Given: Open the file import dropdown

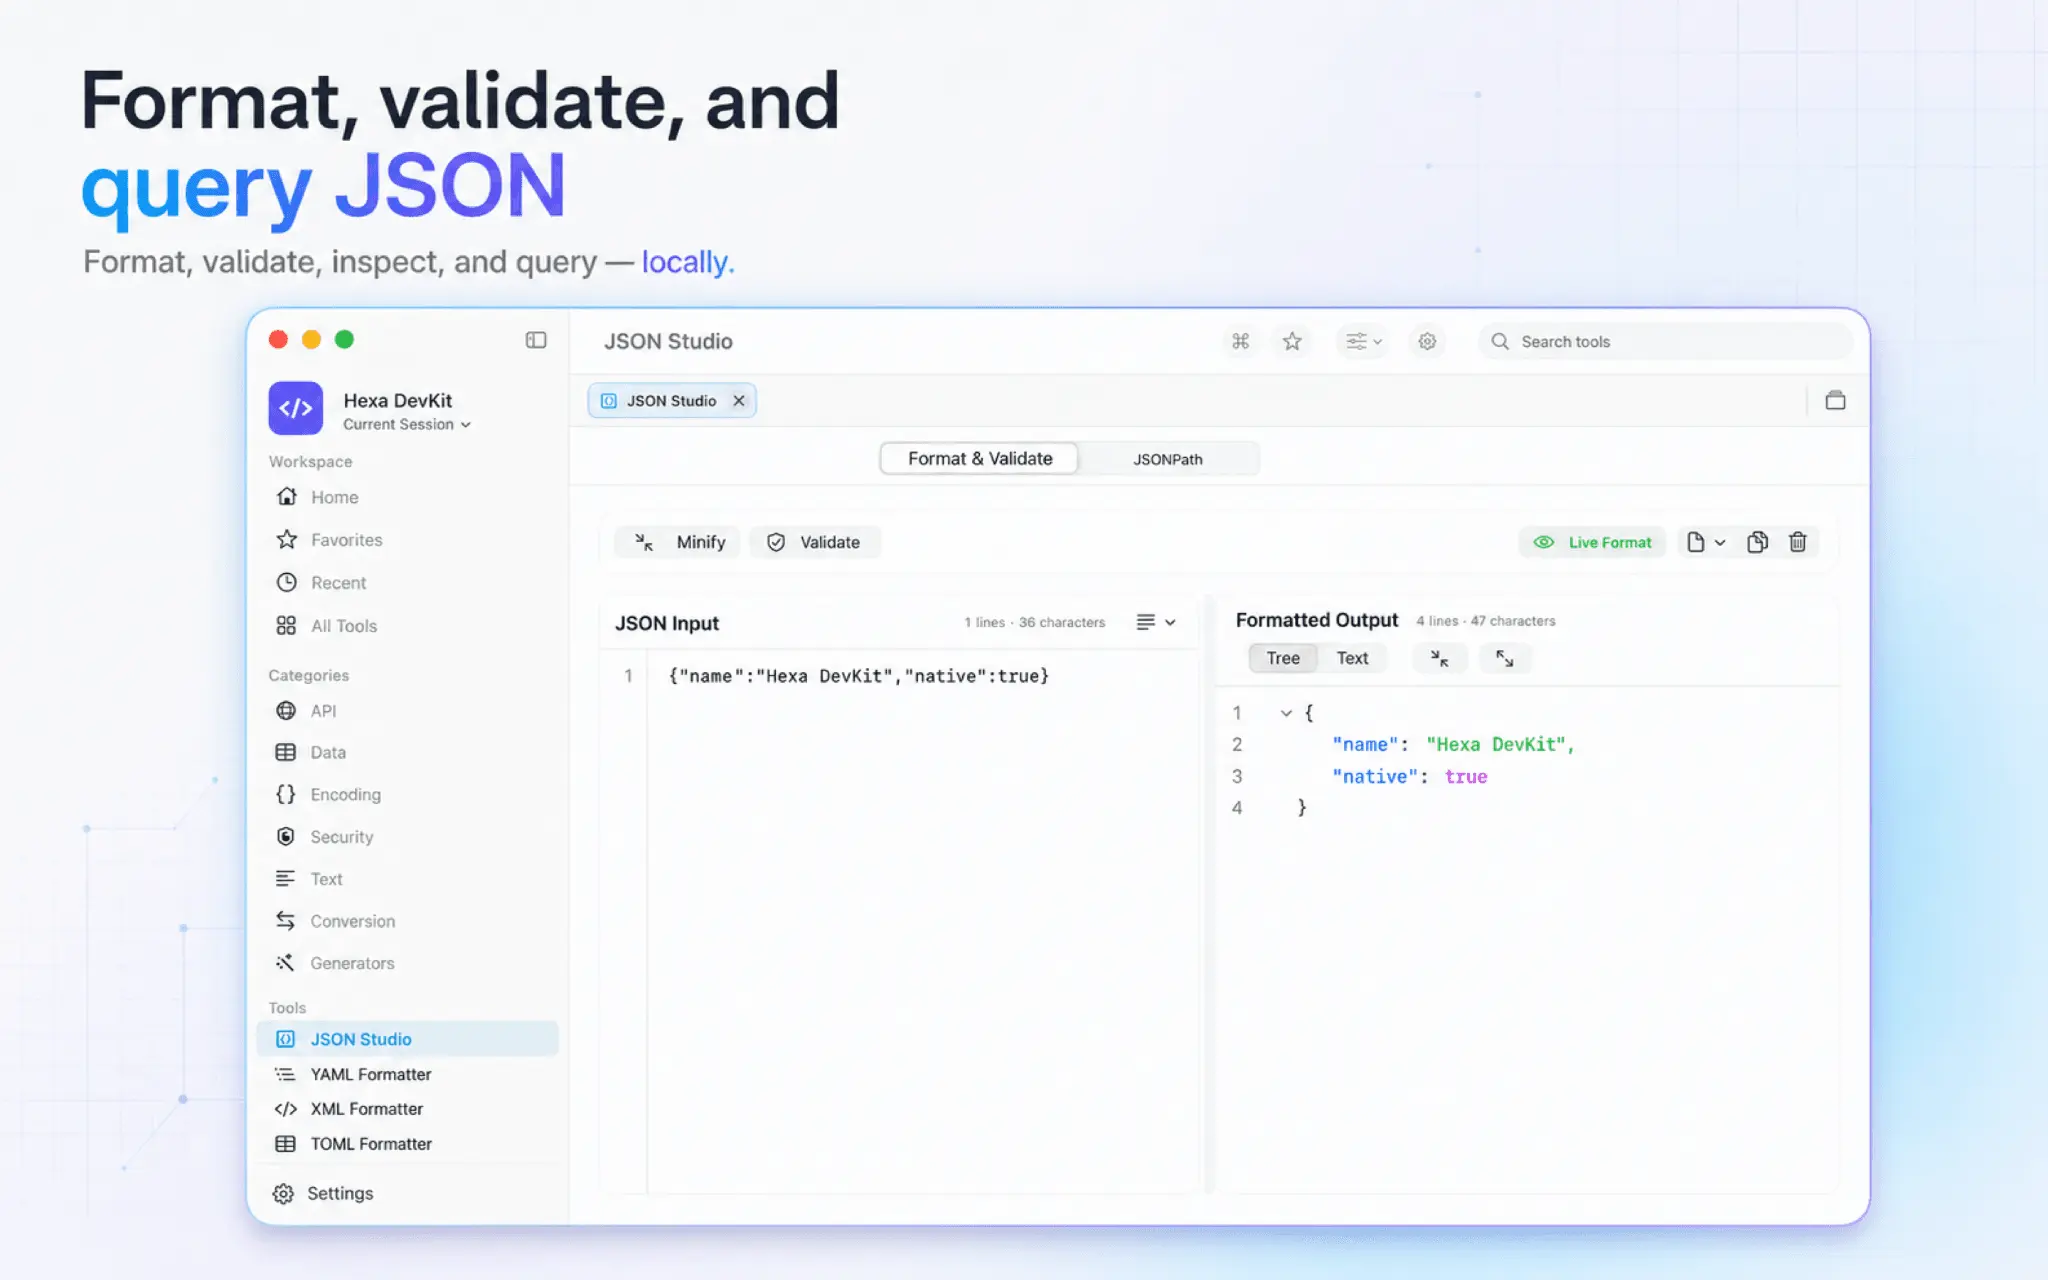Looking at the screenshot, I should coord(1705,542).
